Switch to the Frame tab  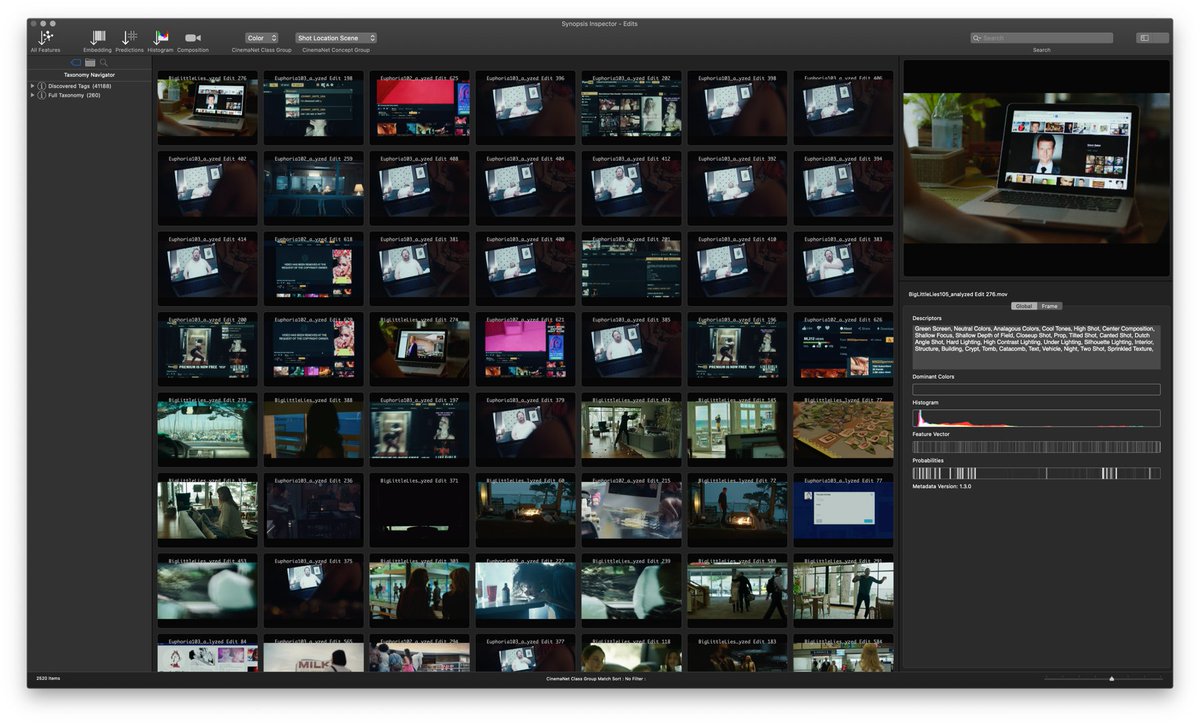[1049, 306]
